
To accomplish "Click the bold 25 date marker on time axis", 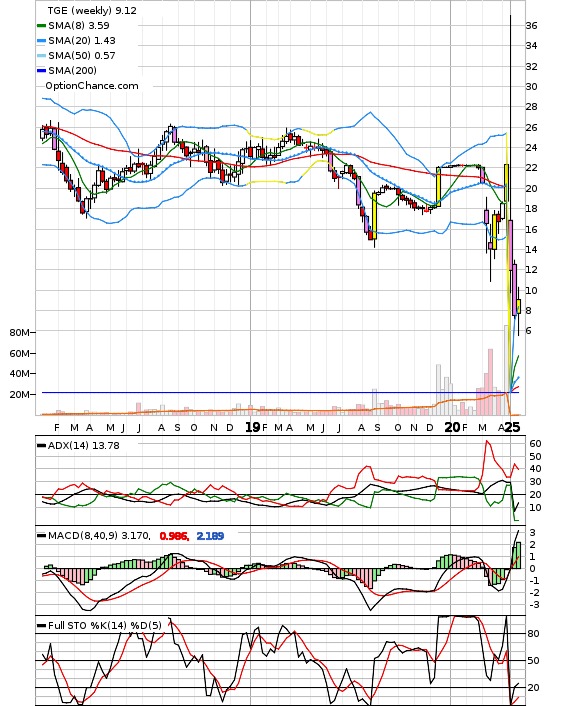I will coord(512,427).
